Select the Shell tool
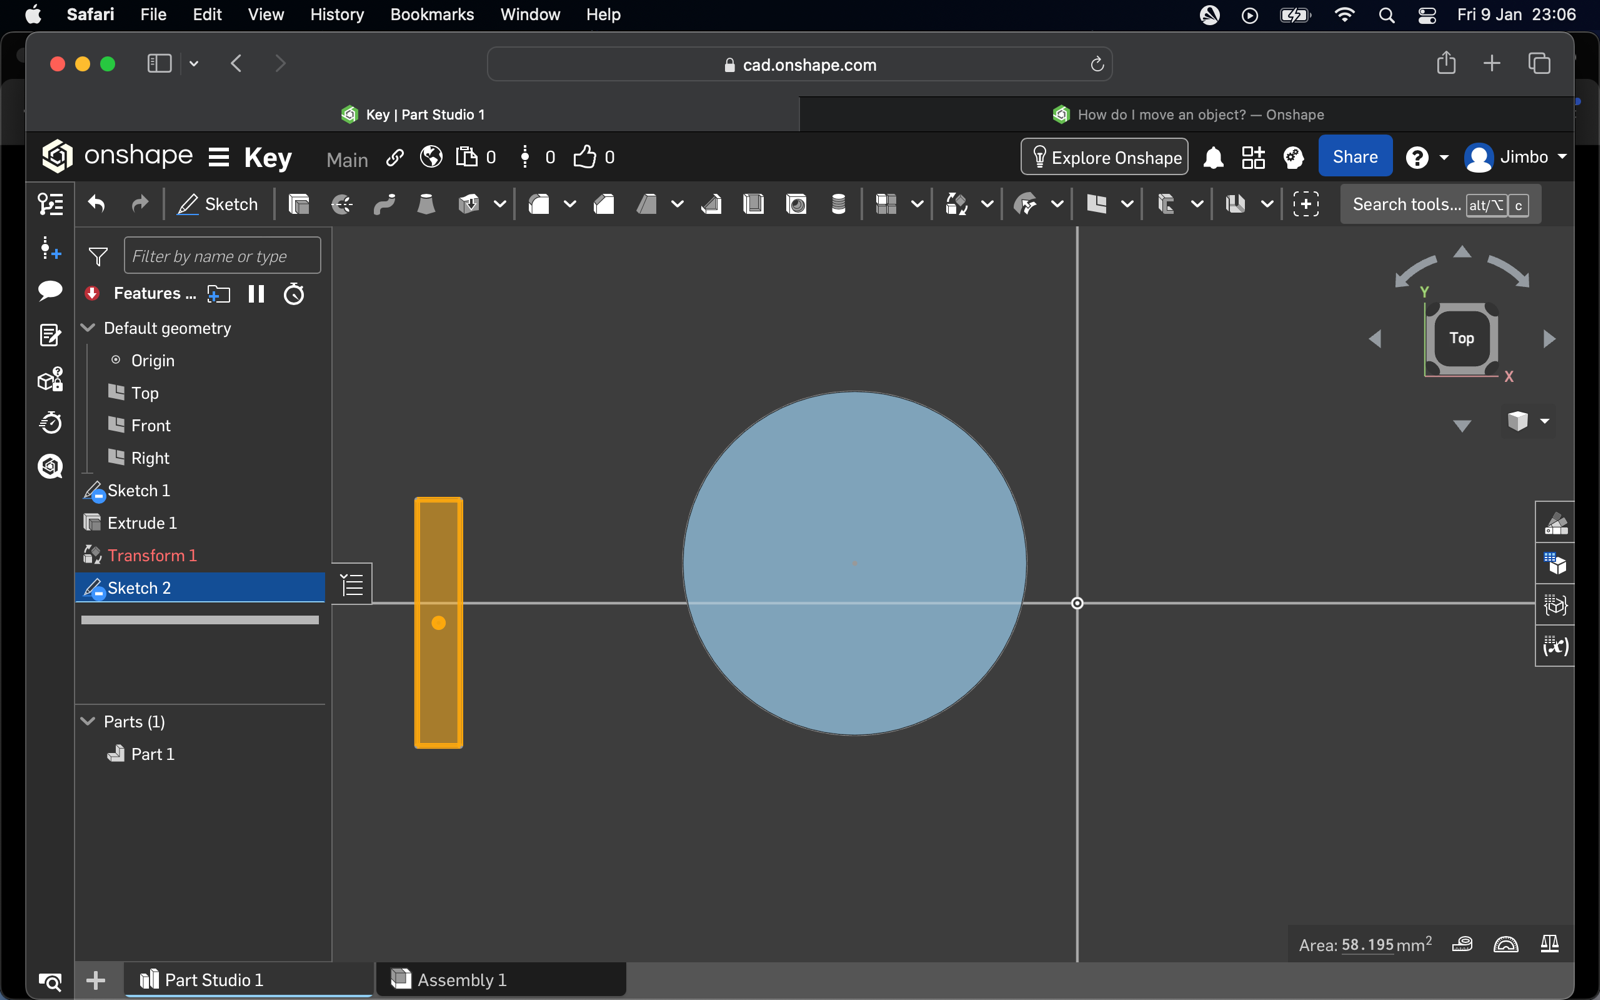 click(754, 204)
